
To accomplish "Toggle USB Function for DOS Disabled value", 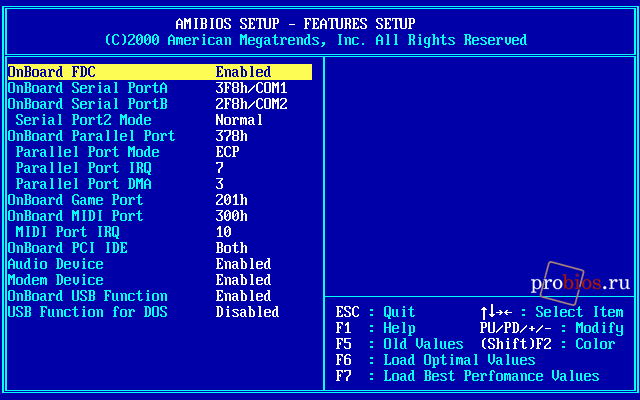I will pos(247,312).
